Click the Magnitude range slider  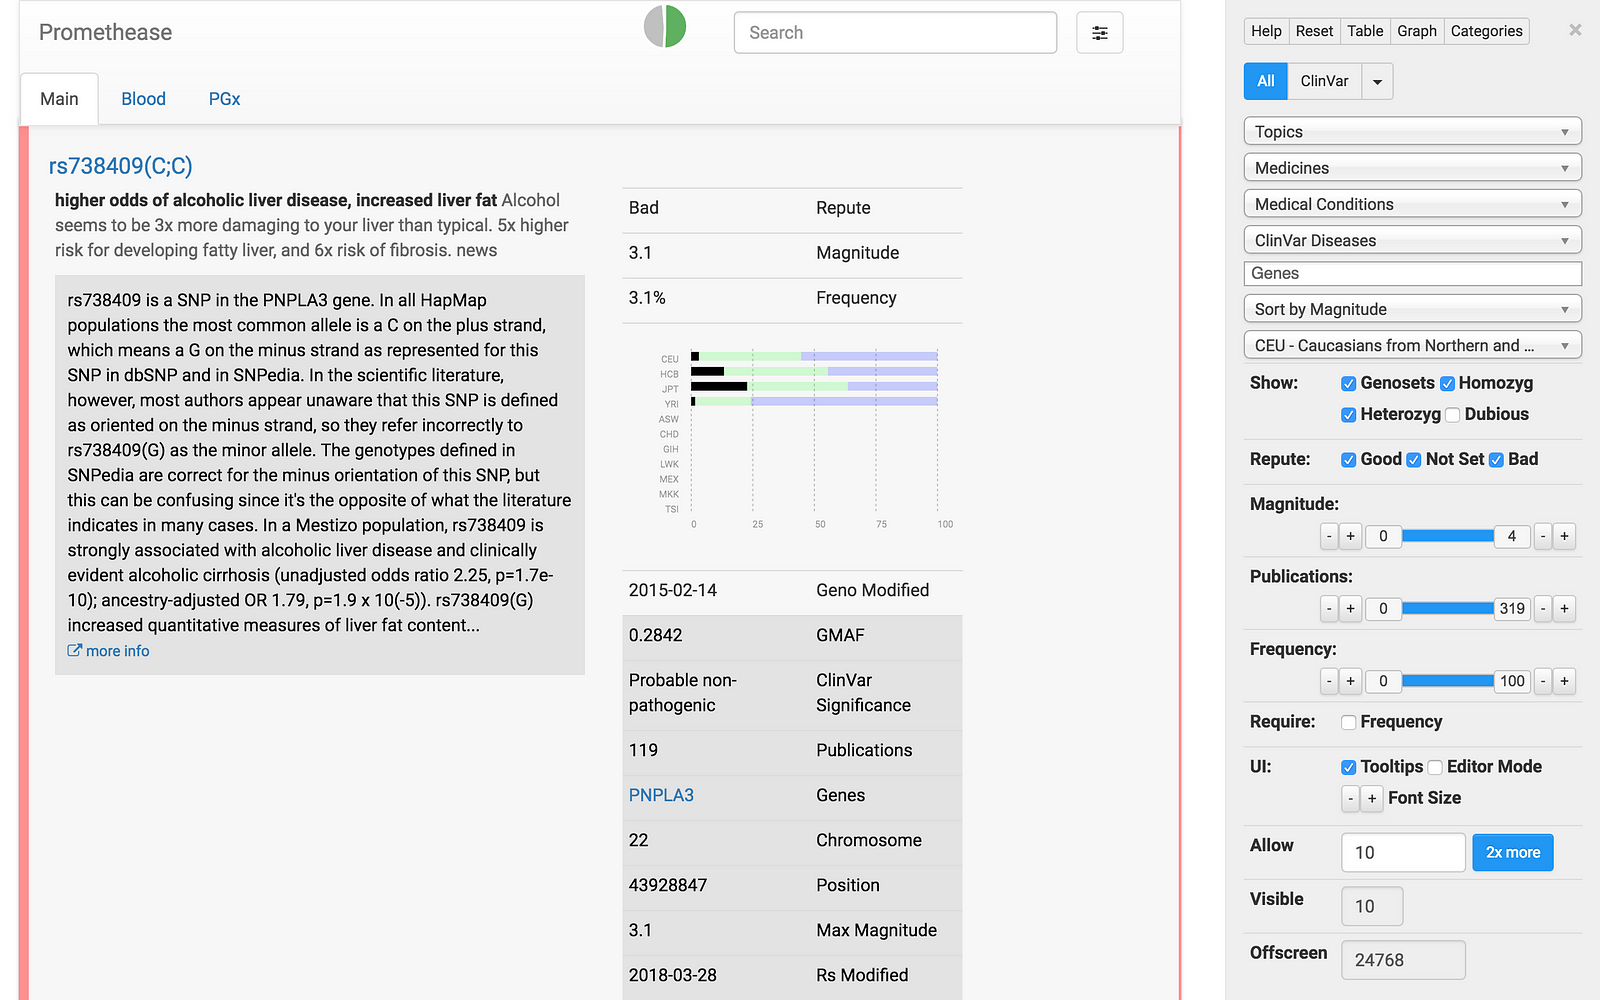point(1447,536)
